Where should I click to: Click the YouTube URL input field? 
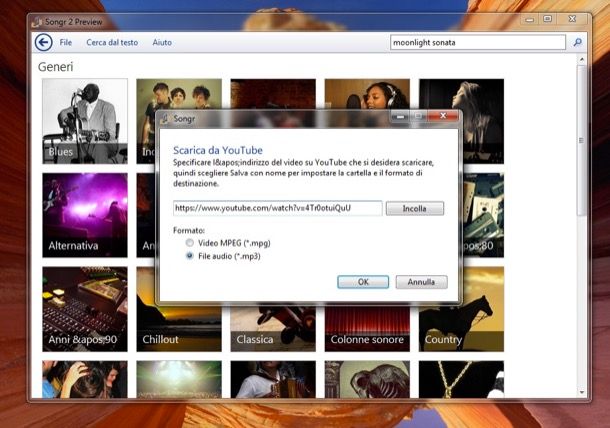point(276,208)
